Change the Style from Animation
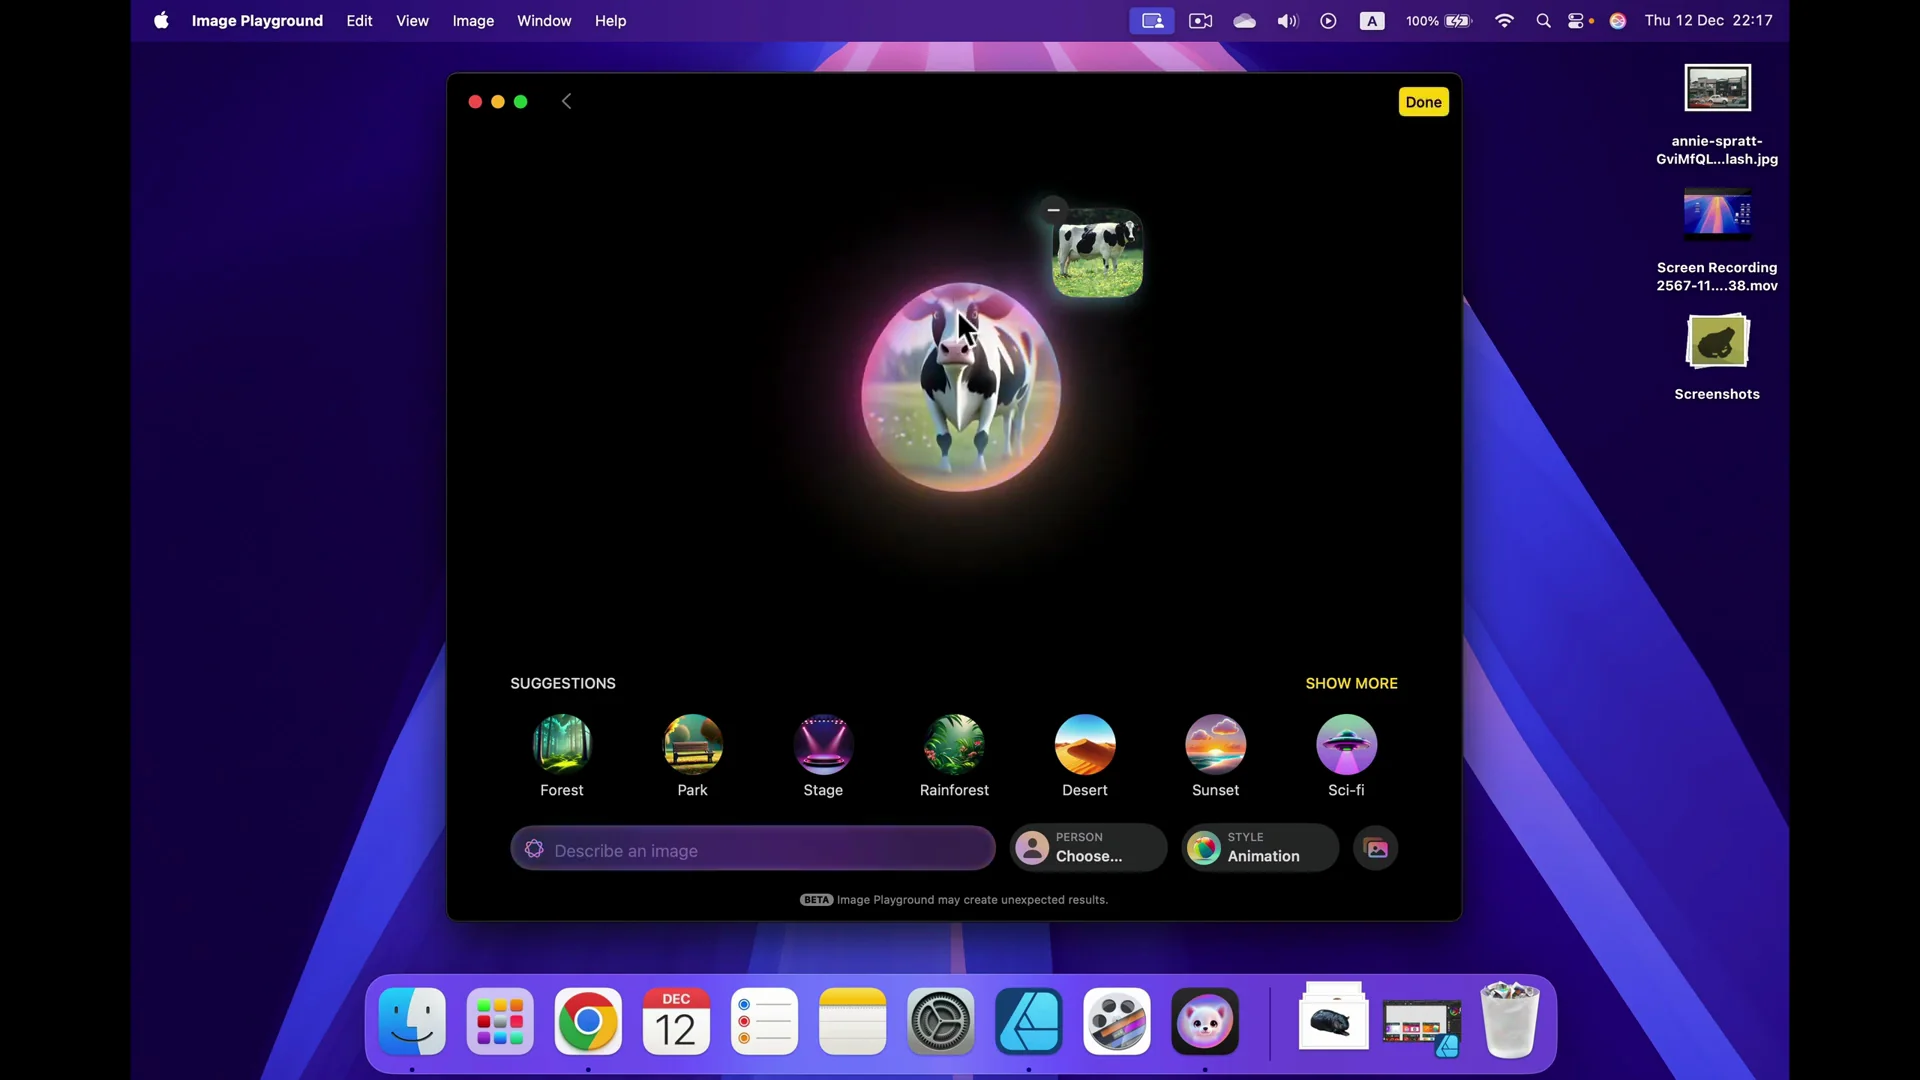This screenshot has height=1080, width=1920. coord(1258,848)
